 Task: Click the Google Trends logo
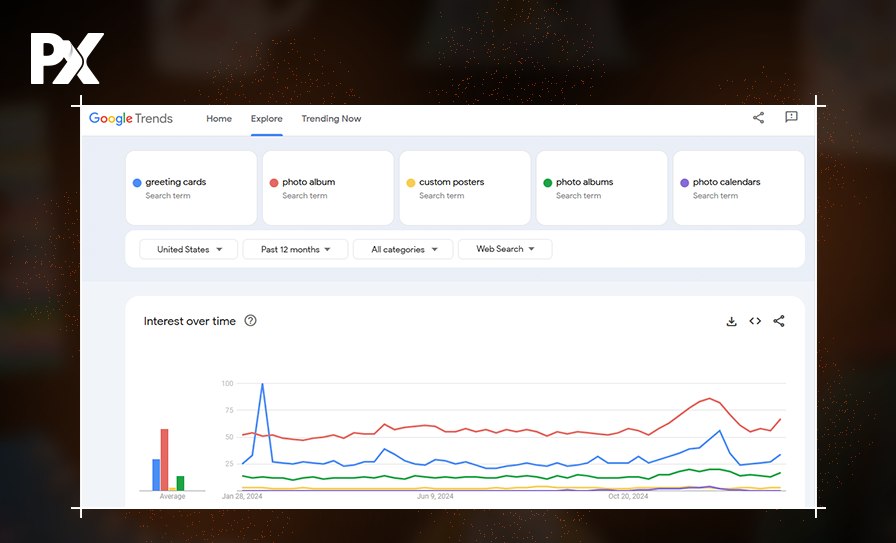coord(131,119)
